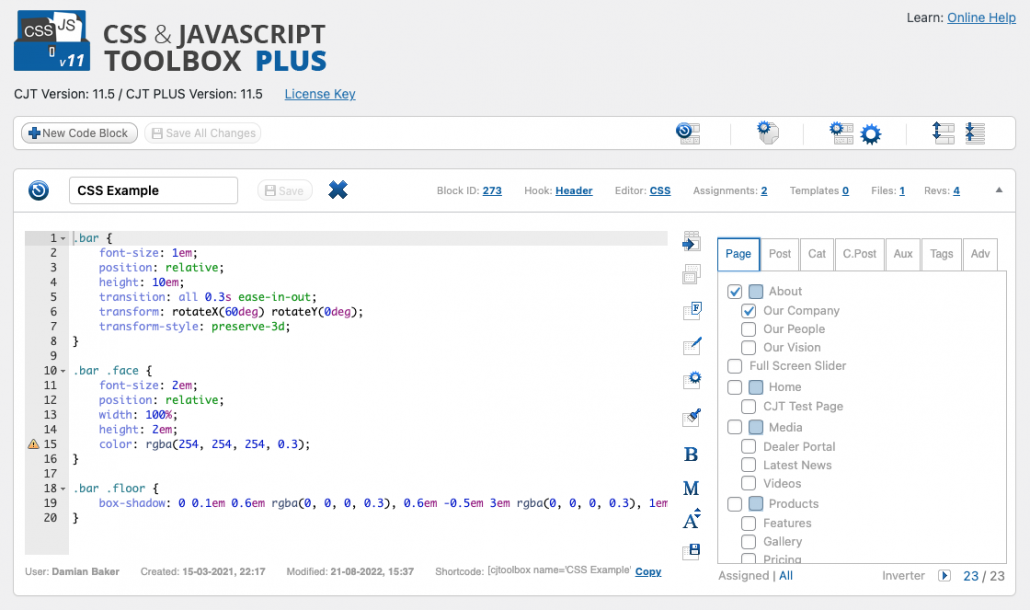The width and height of the screenshot is (1030, 610).
Task: Fold the .bar .floor rule at line 18
Action: [x=63, y=489]
